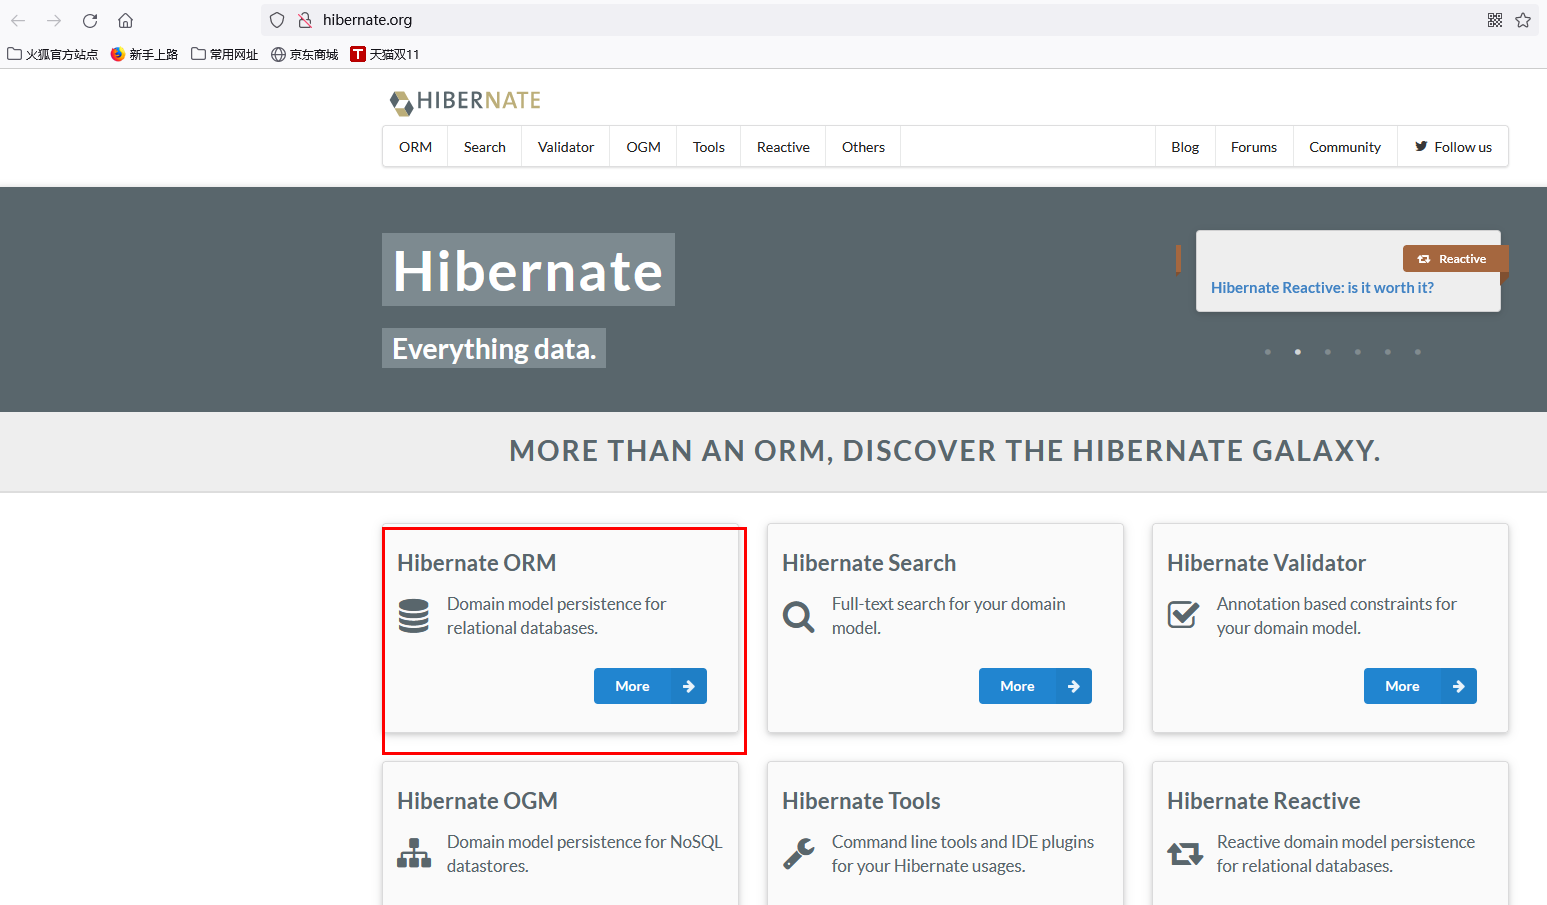
Task: Click the wrench icon in Hibernate Tools card
Action: click(798, 853)
